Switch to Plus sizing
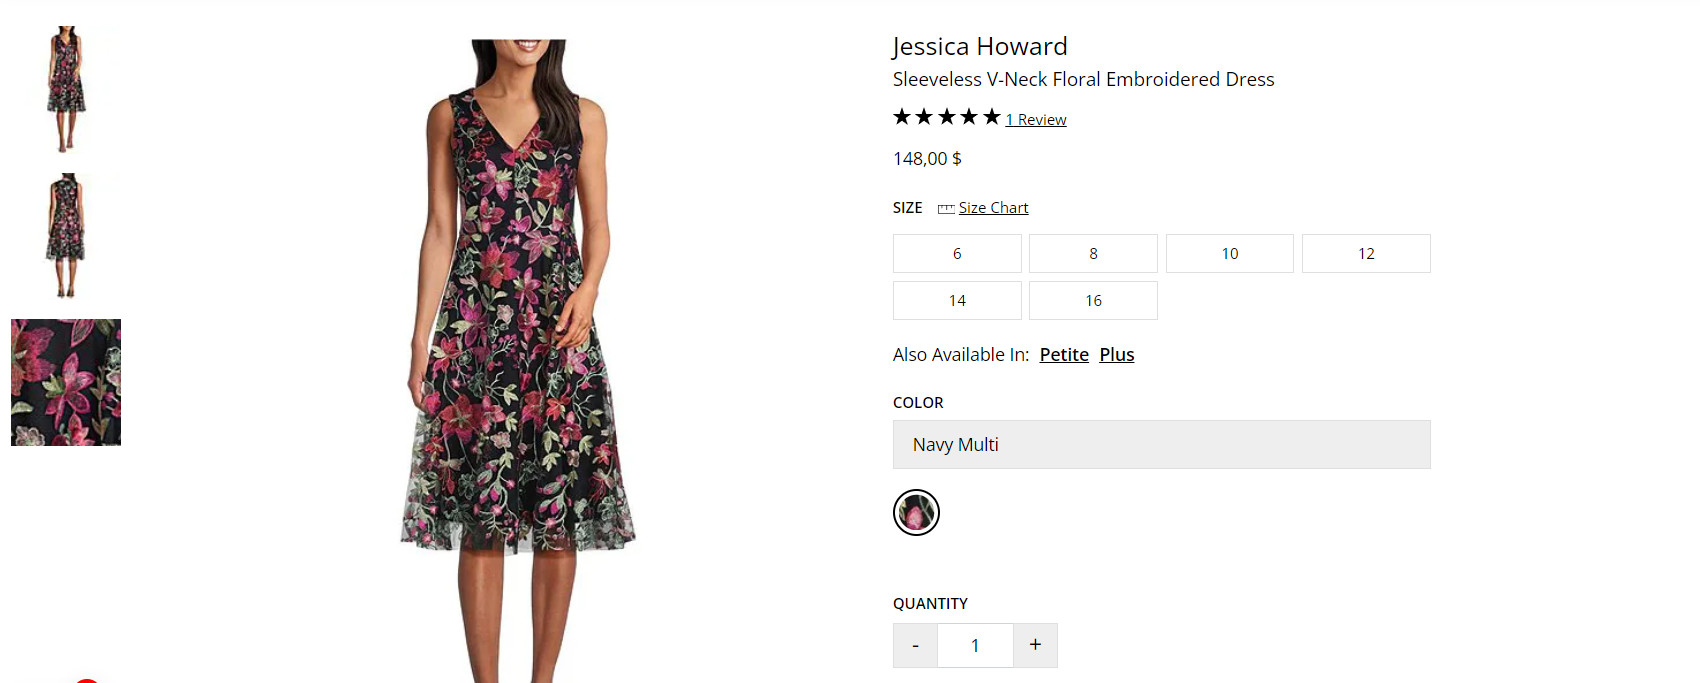 tap(1117, 355)
